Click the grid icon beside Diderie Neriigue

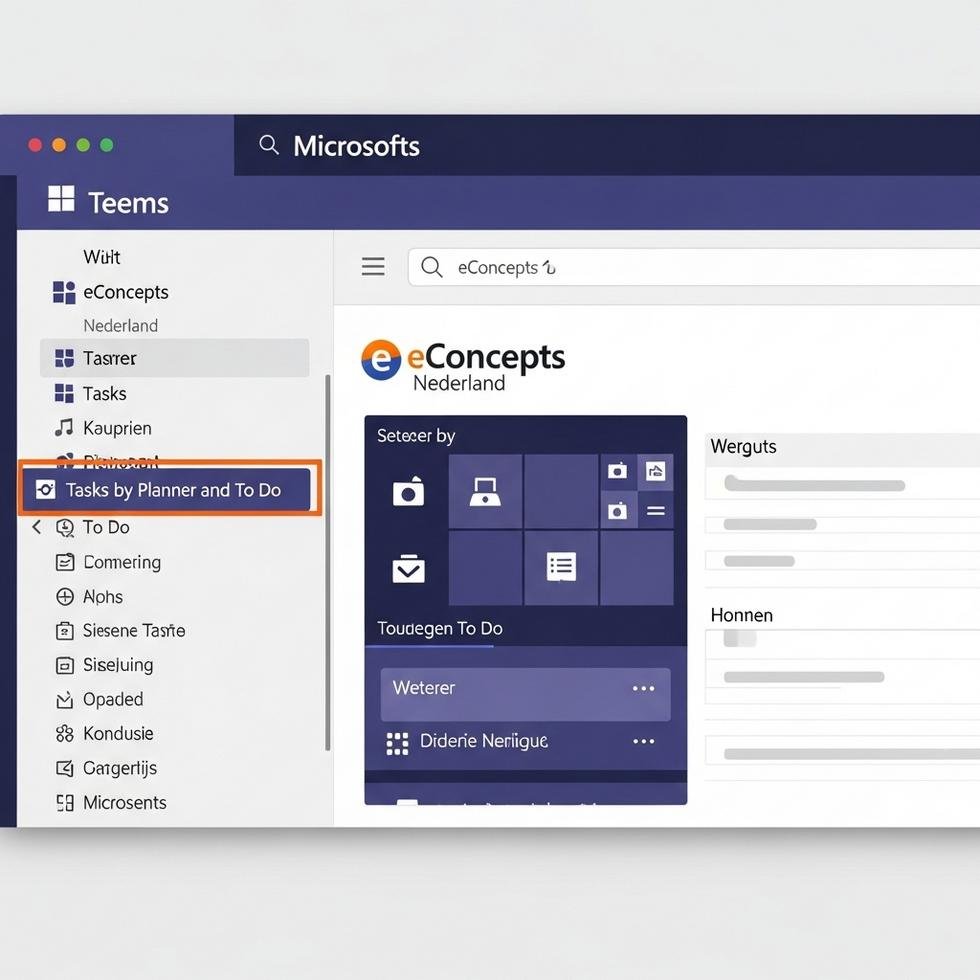coord(397,742)
